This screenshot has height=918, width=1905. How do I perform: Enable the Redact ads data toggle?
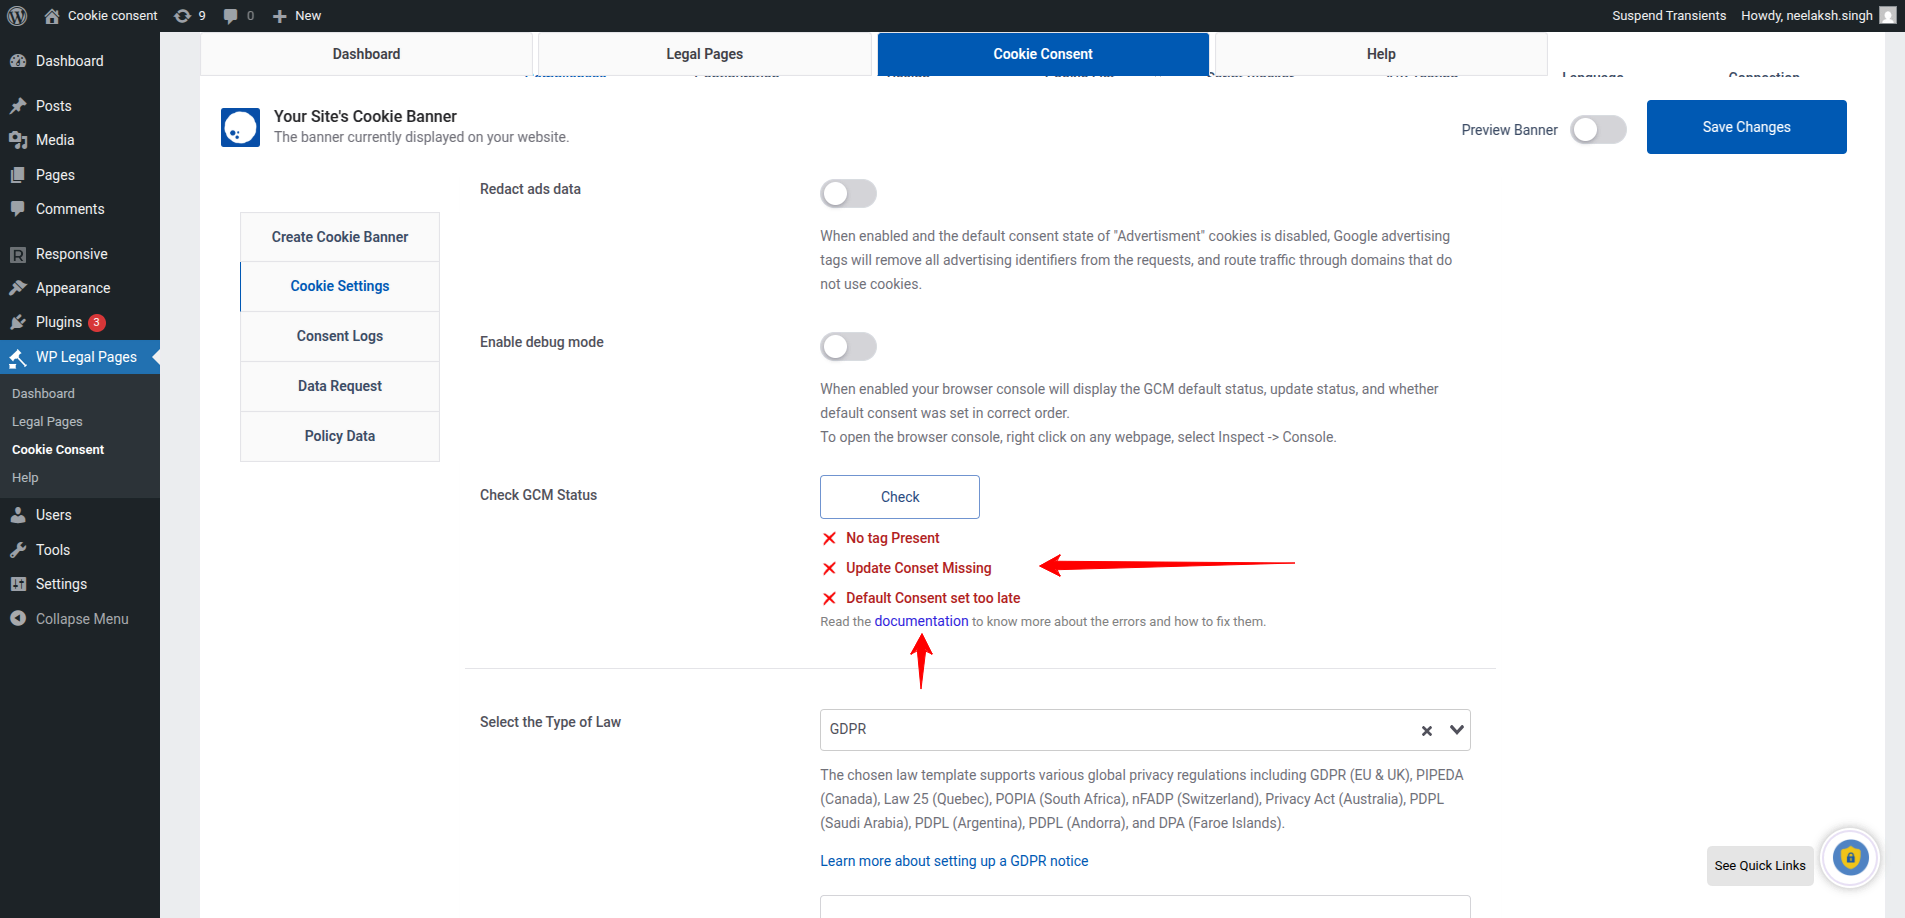848,193
